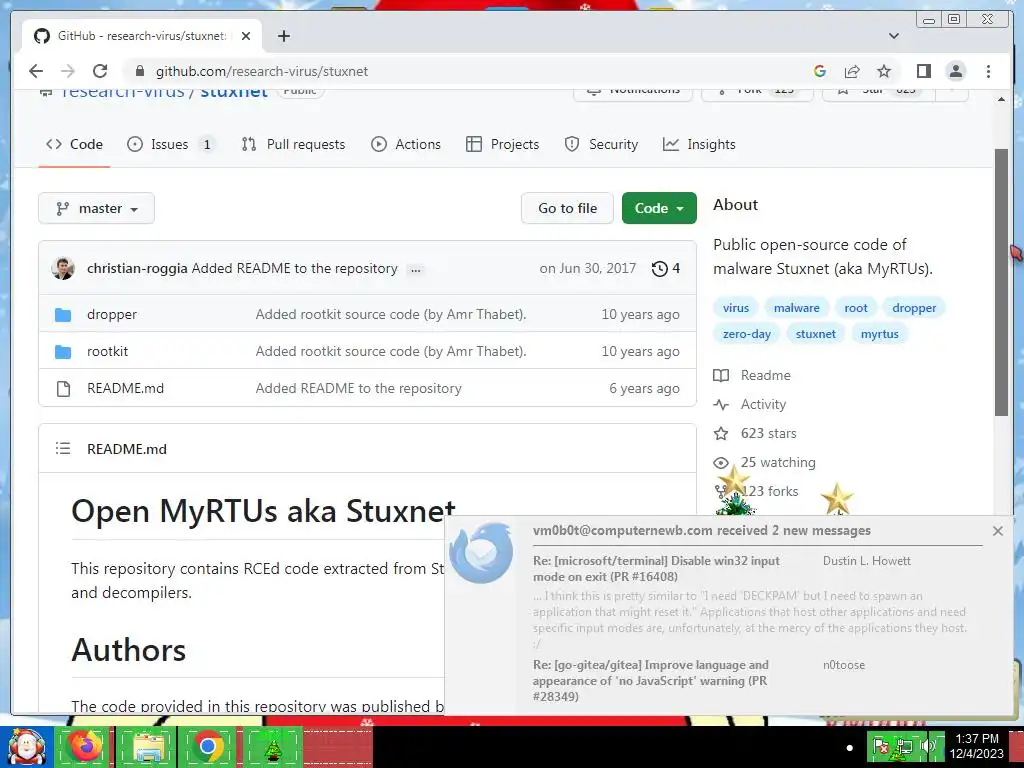This screenshot has width=1024, height=768.
Task: Open the Santa Start button
Action: 26,746
